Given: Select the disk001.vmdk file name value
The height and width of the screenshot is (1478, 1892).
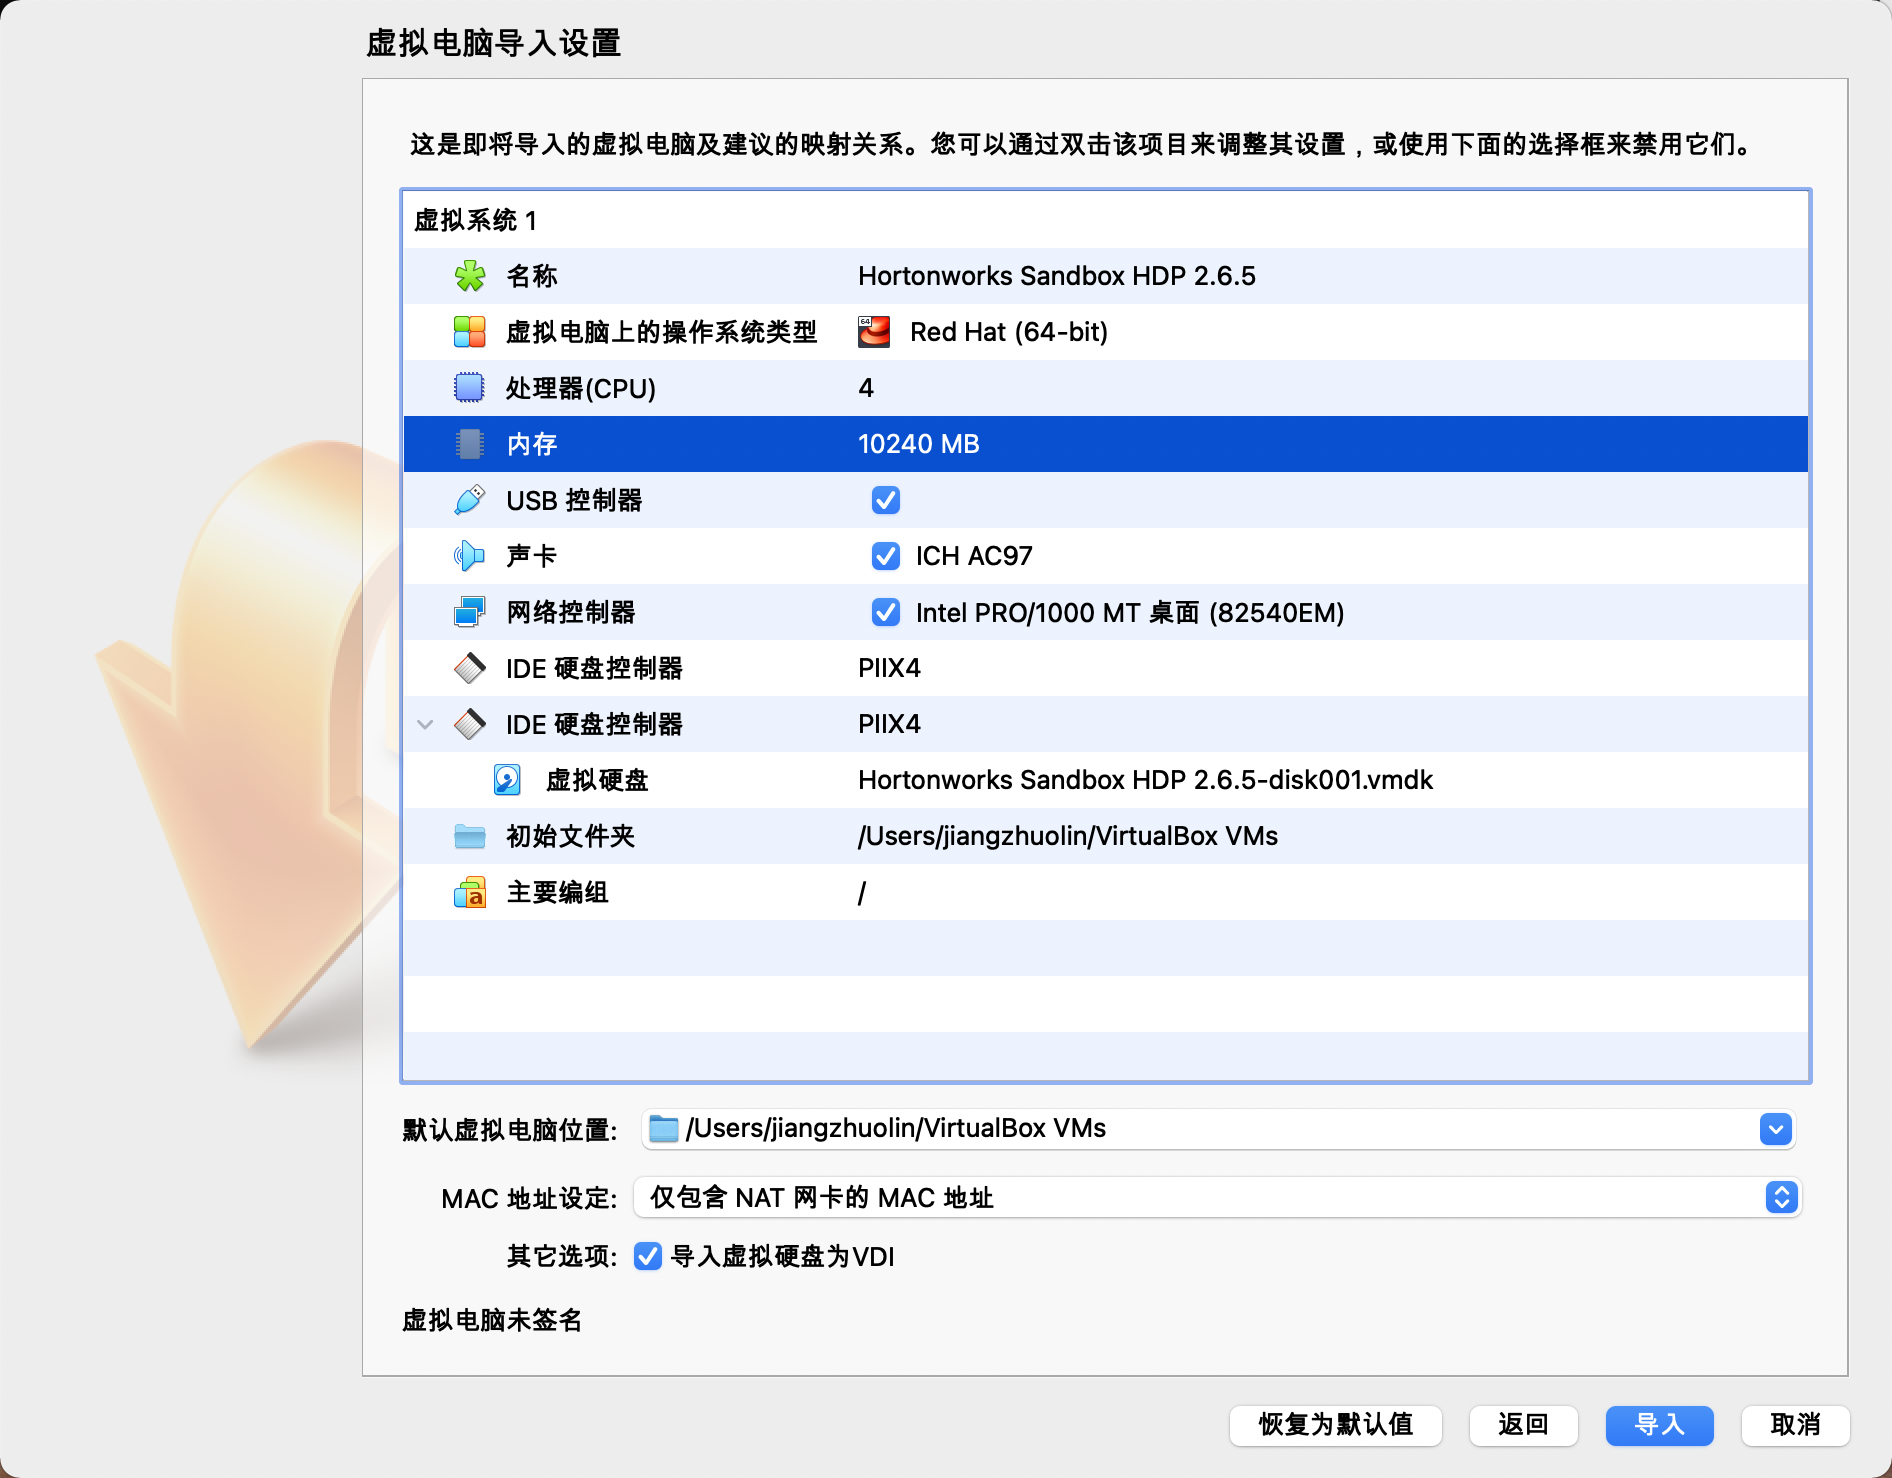Looking at the screenshot, I should click(1146, 780).
